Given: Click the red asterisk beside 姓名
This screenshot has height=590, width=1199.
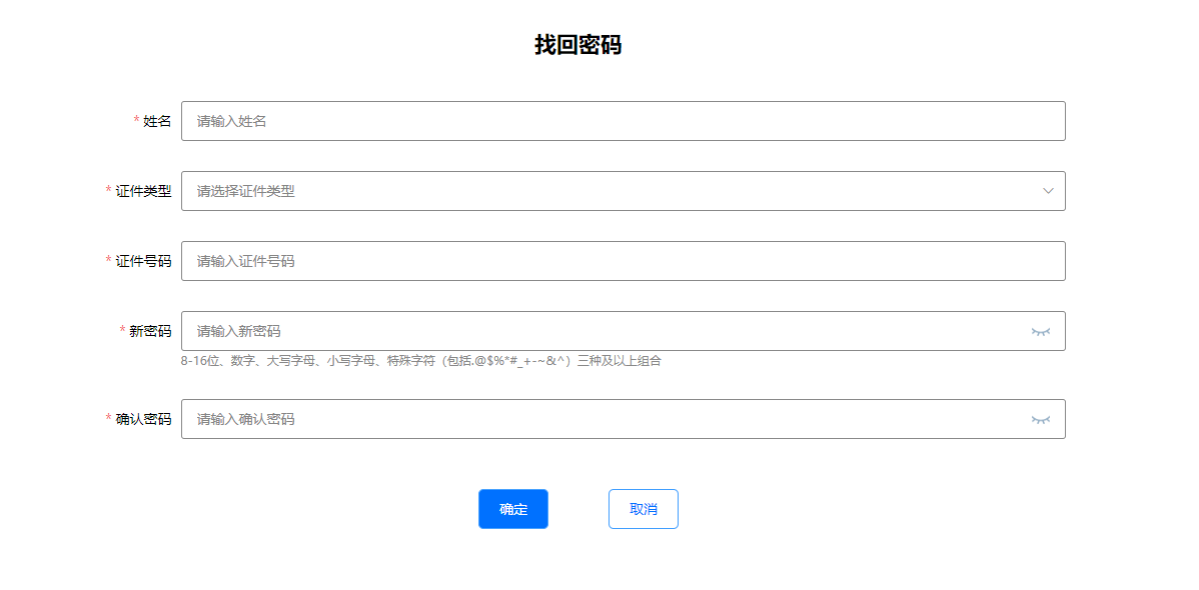Looking at the screenshot, I should click(x=137, y=121).
